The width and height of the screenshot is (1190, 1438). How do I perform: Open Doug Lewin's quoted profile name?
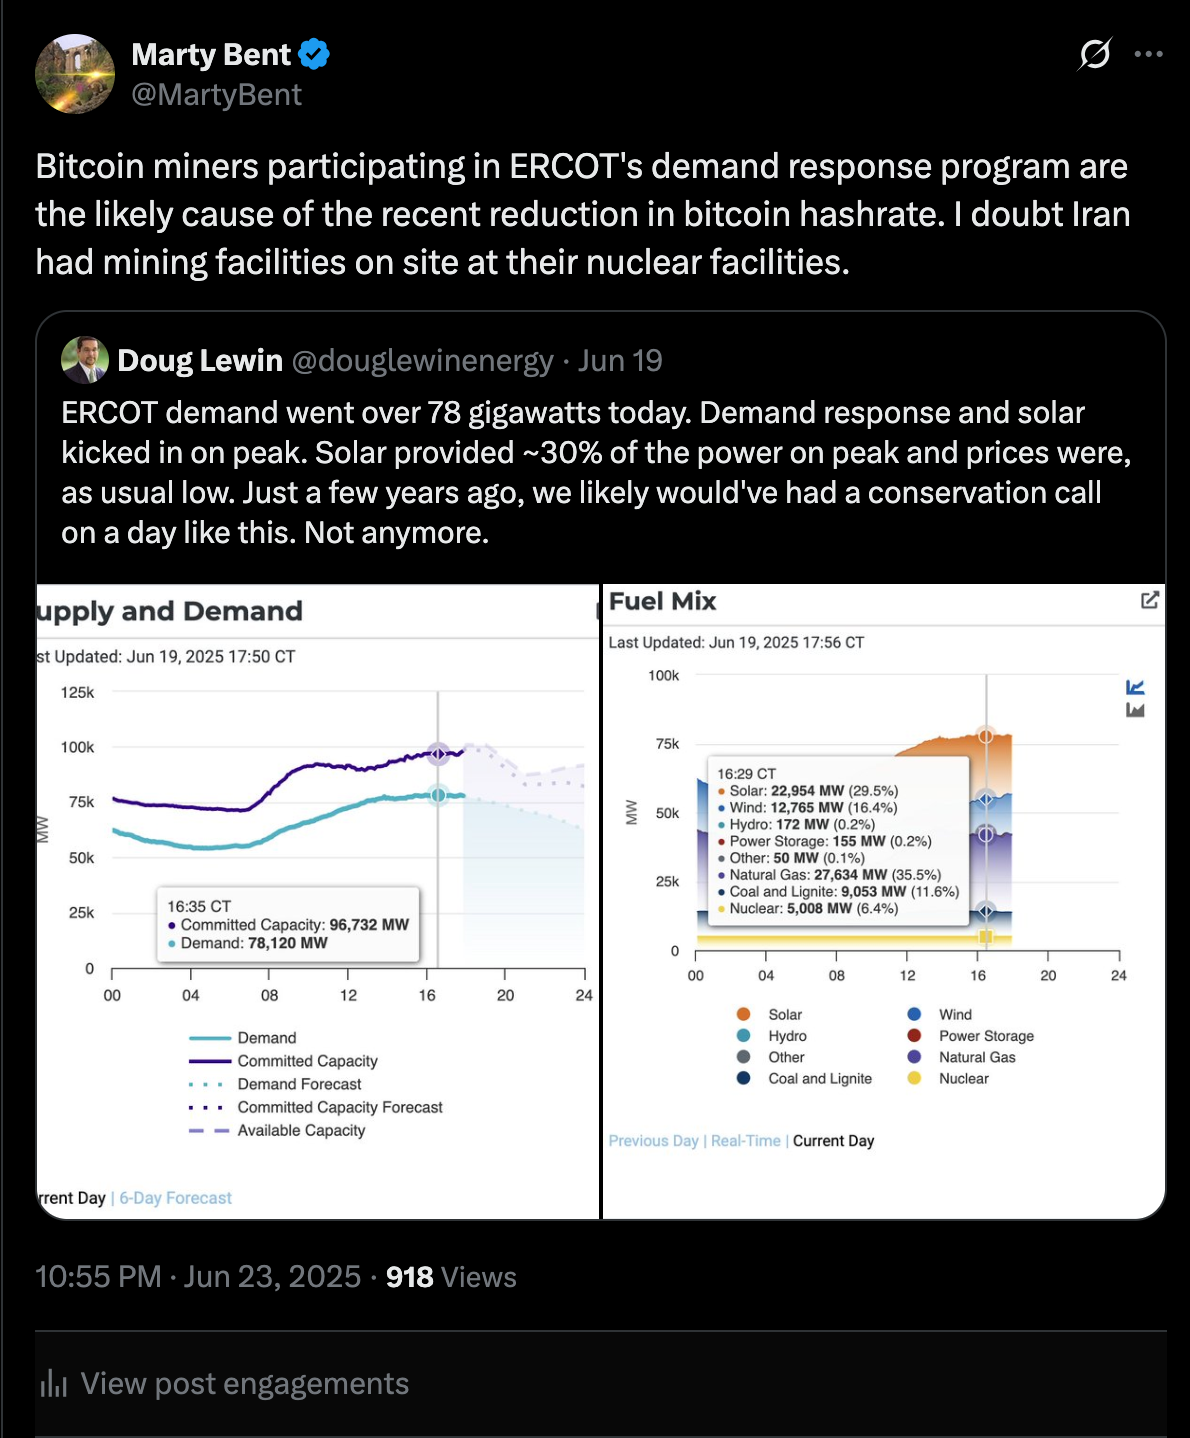200,361
